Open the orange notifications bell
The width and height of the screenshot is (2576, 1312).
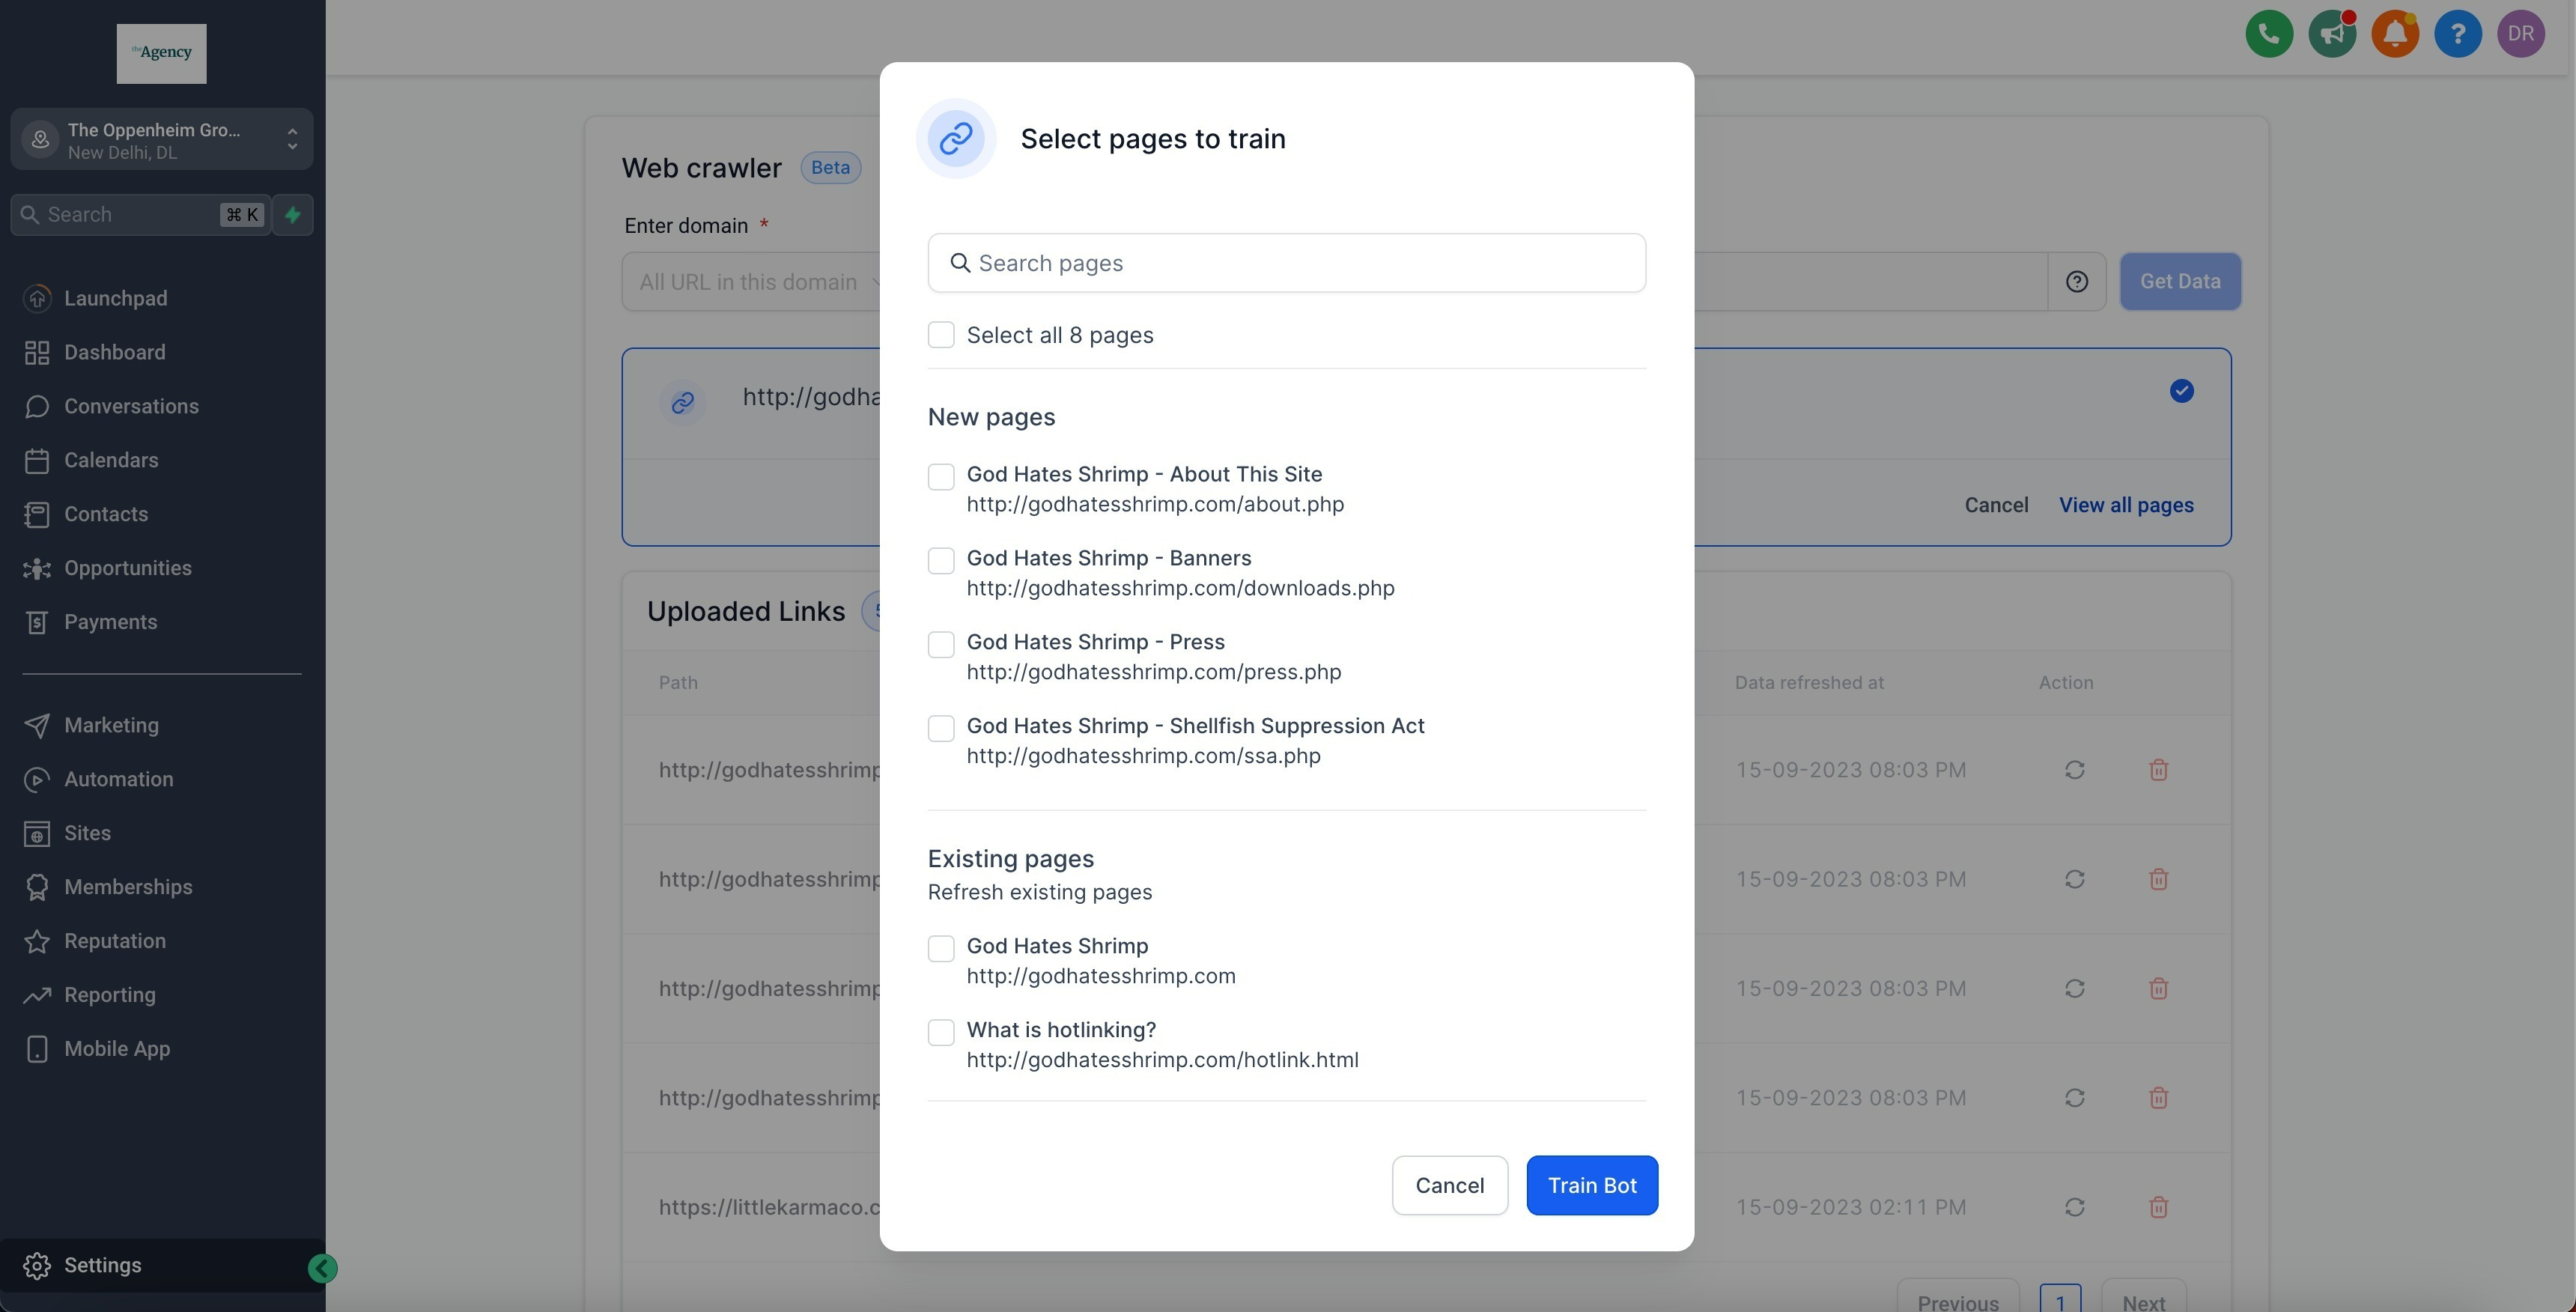[2394, 34]
